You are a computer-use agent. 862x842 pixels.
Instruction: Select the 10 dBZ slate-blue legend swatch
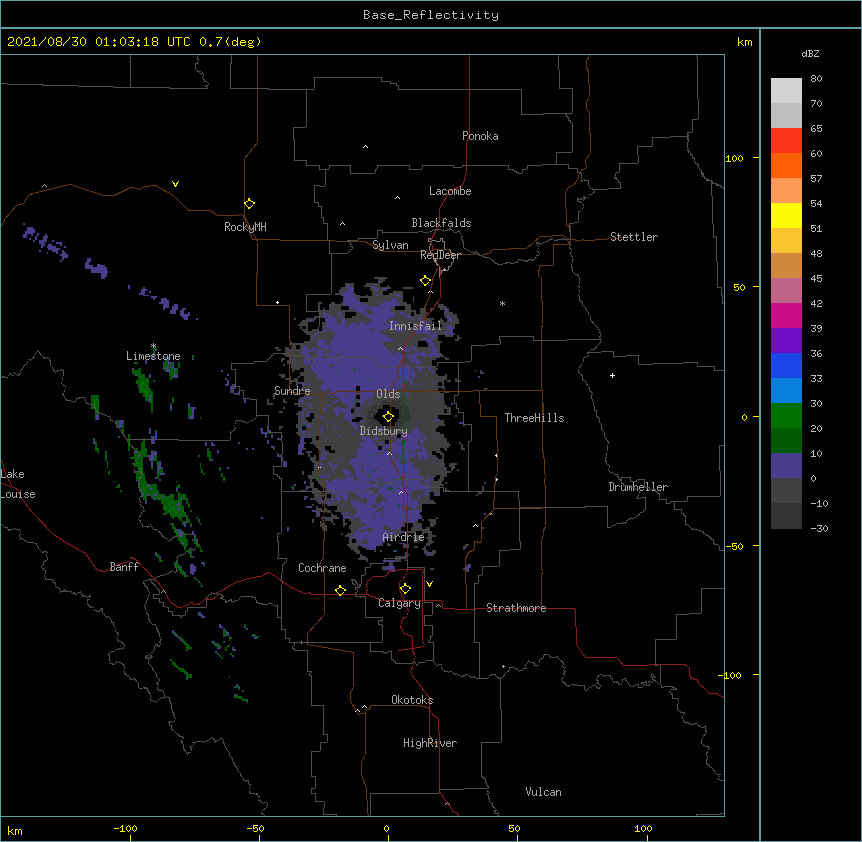[786, 466]
